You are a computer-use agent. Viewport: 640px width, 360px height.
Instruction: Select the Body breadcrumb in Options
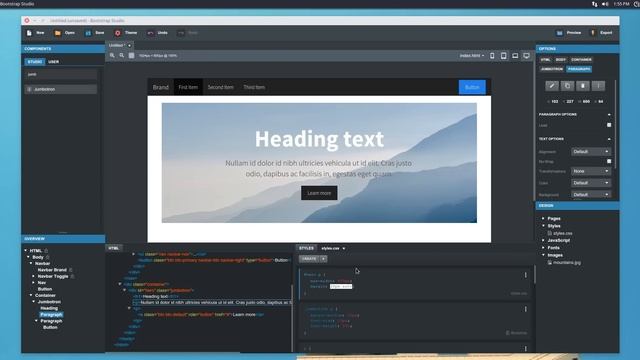point(560,60)
